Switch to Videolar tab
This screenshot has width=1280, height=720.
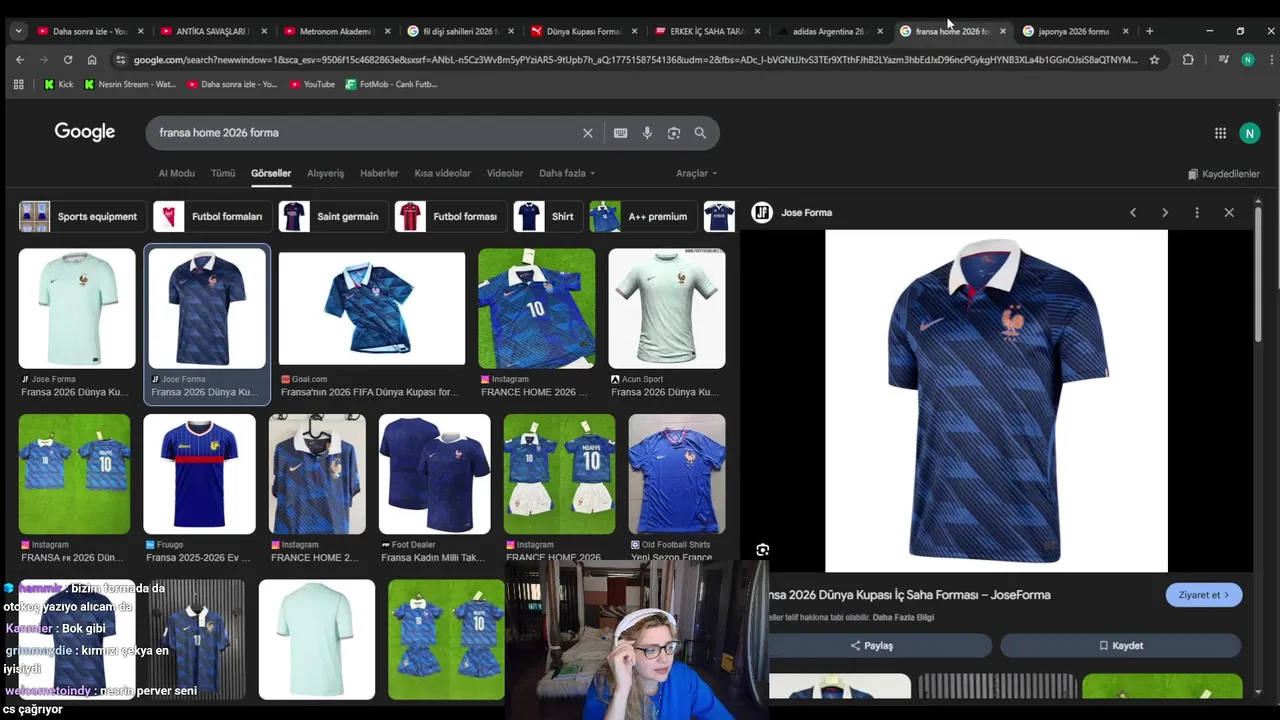click(x=505, y=173)
